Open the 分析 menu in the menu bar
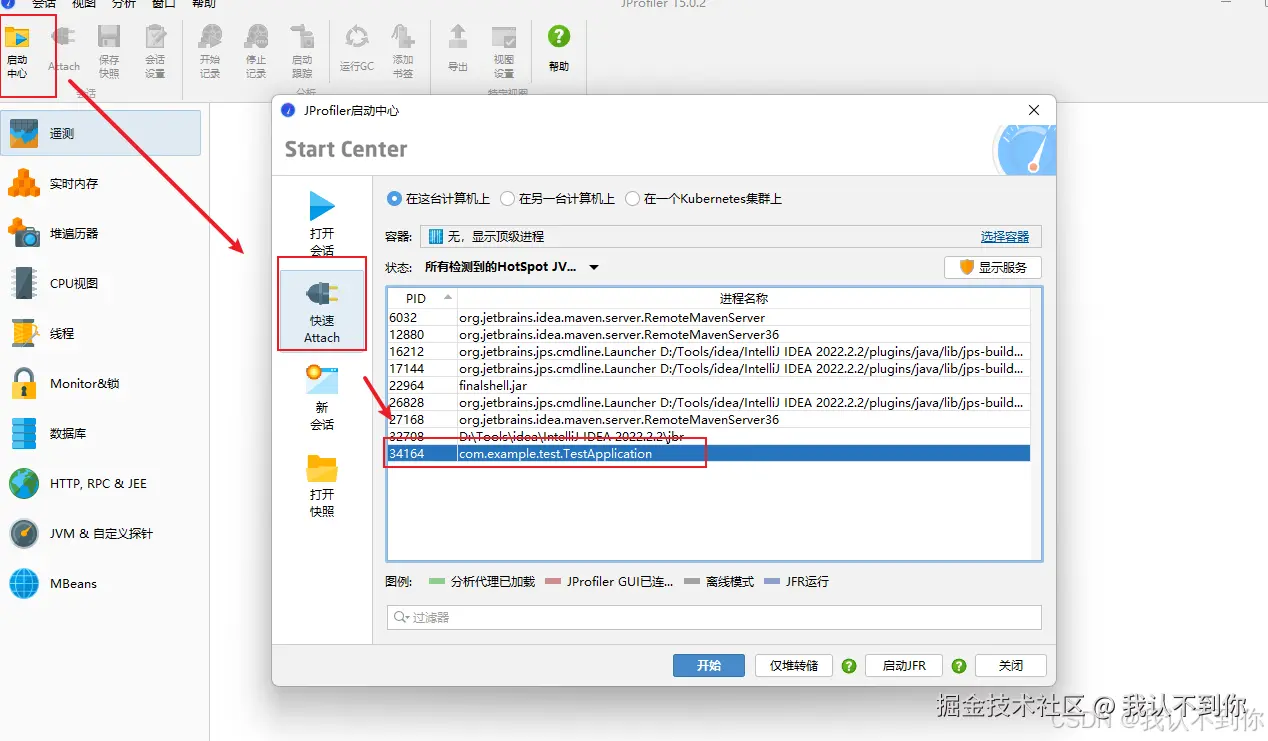The width and height of the screenshot is (1268, 741). [x=124, y=4]
